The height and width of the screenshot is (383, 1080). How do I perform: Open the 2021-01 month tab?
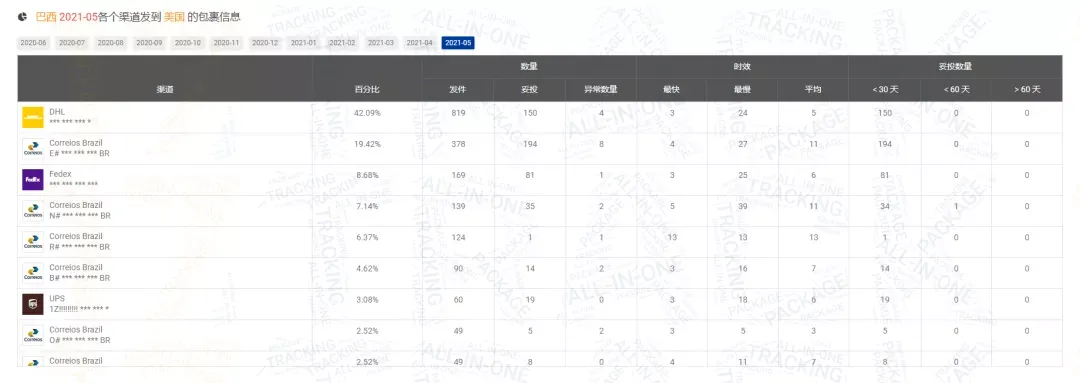point(304,43)
